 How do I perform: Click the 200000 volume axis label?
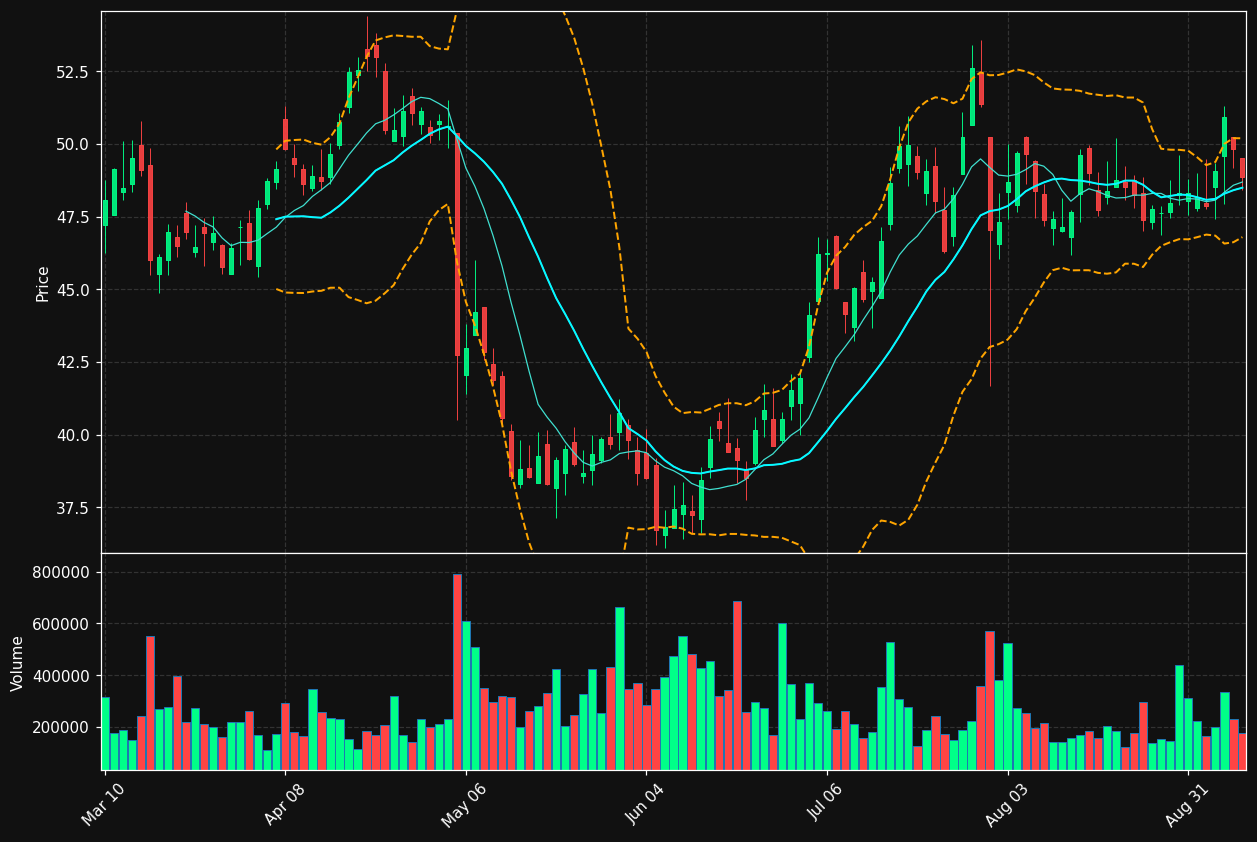(62, 727)
